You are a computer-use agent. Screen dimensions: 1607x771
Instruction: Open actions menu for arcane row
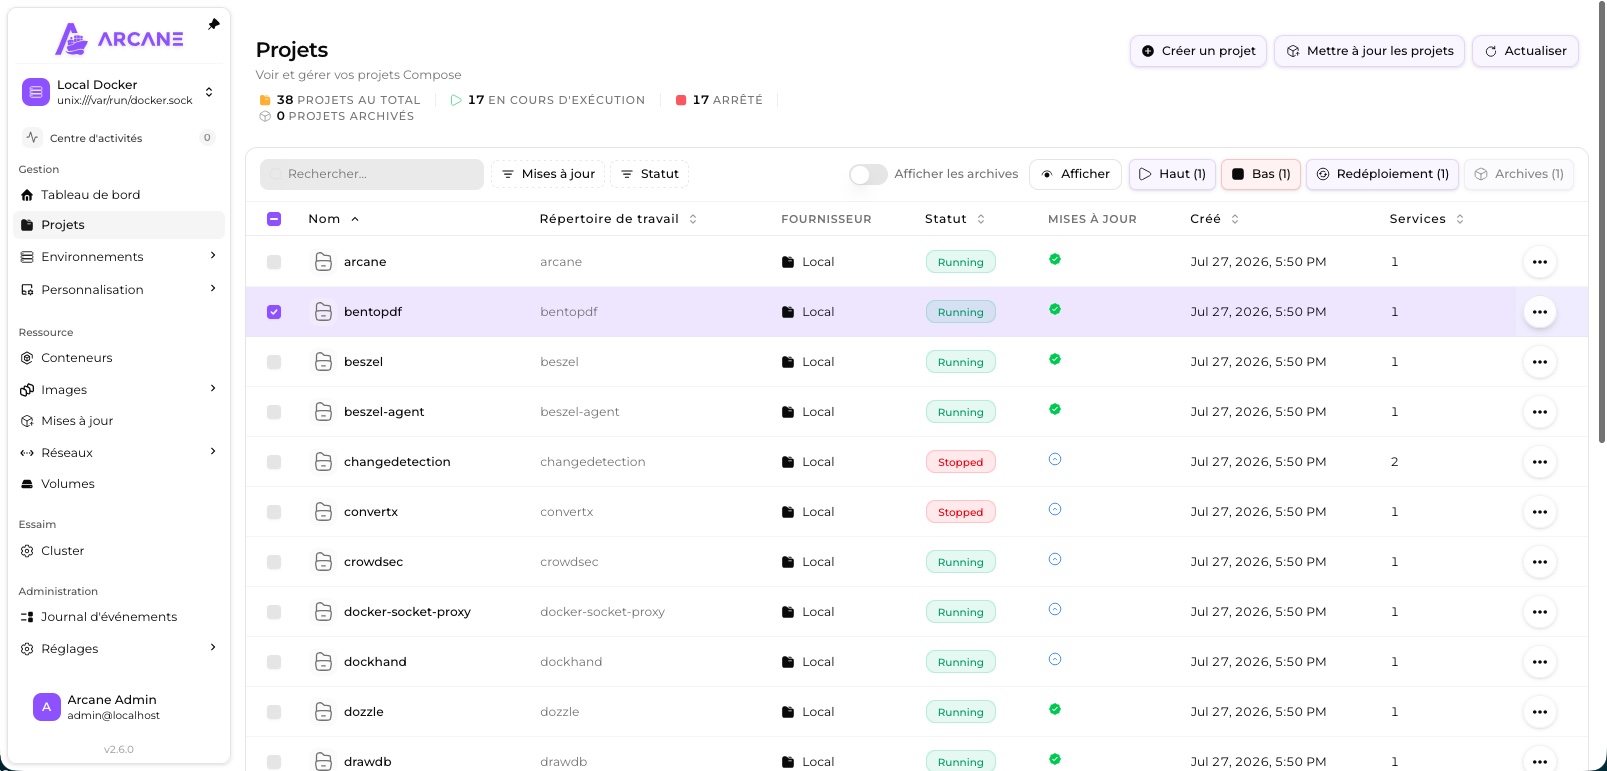[x=1540, y=262]
